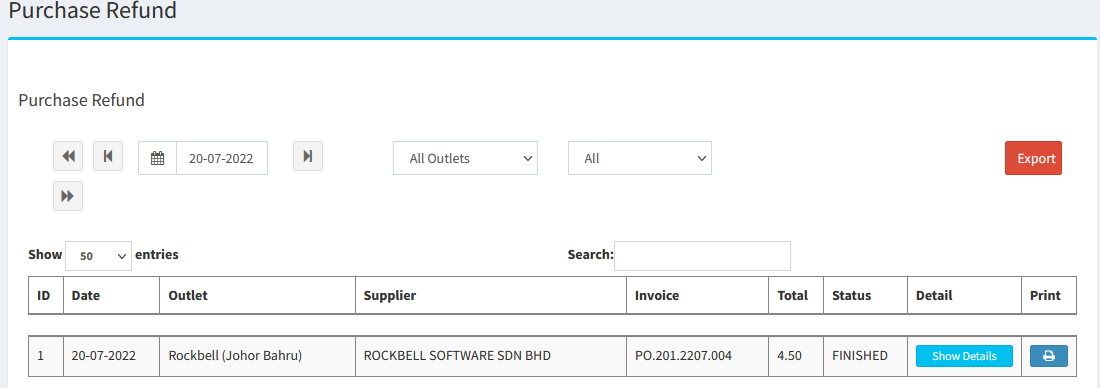Click the date field 20-07-2022

coord(222,158)
